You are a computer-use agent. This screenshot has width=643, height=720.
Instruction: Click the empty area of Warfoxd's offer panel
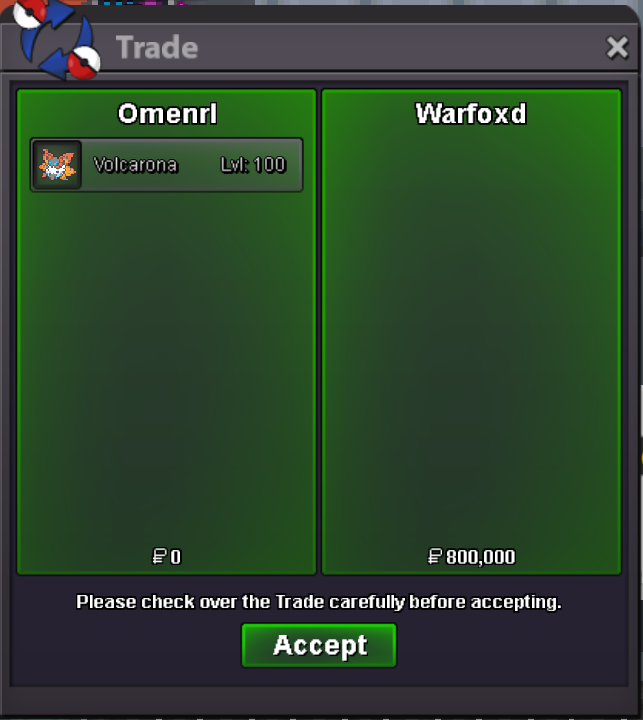click(471, 335)
